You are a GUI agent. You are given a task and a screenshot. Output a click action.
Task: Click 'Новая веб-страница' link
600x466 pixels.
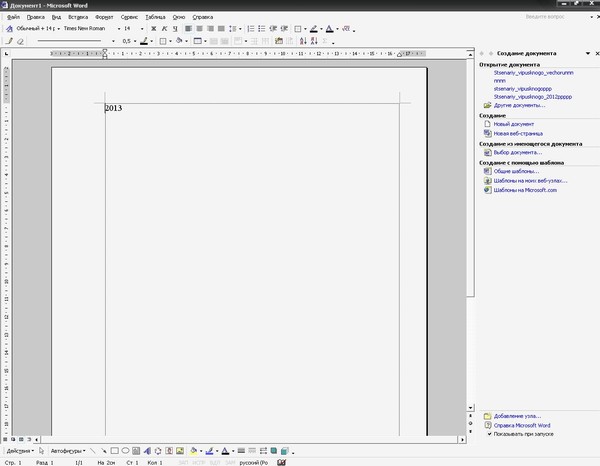coord(518,134)
